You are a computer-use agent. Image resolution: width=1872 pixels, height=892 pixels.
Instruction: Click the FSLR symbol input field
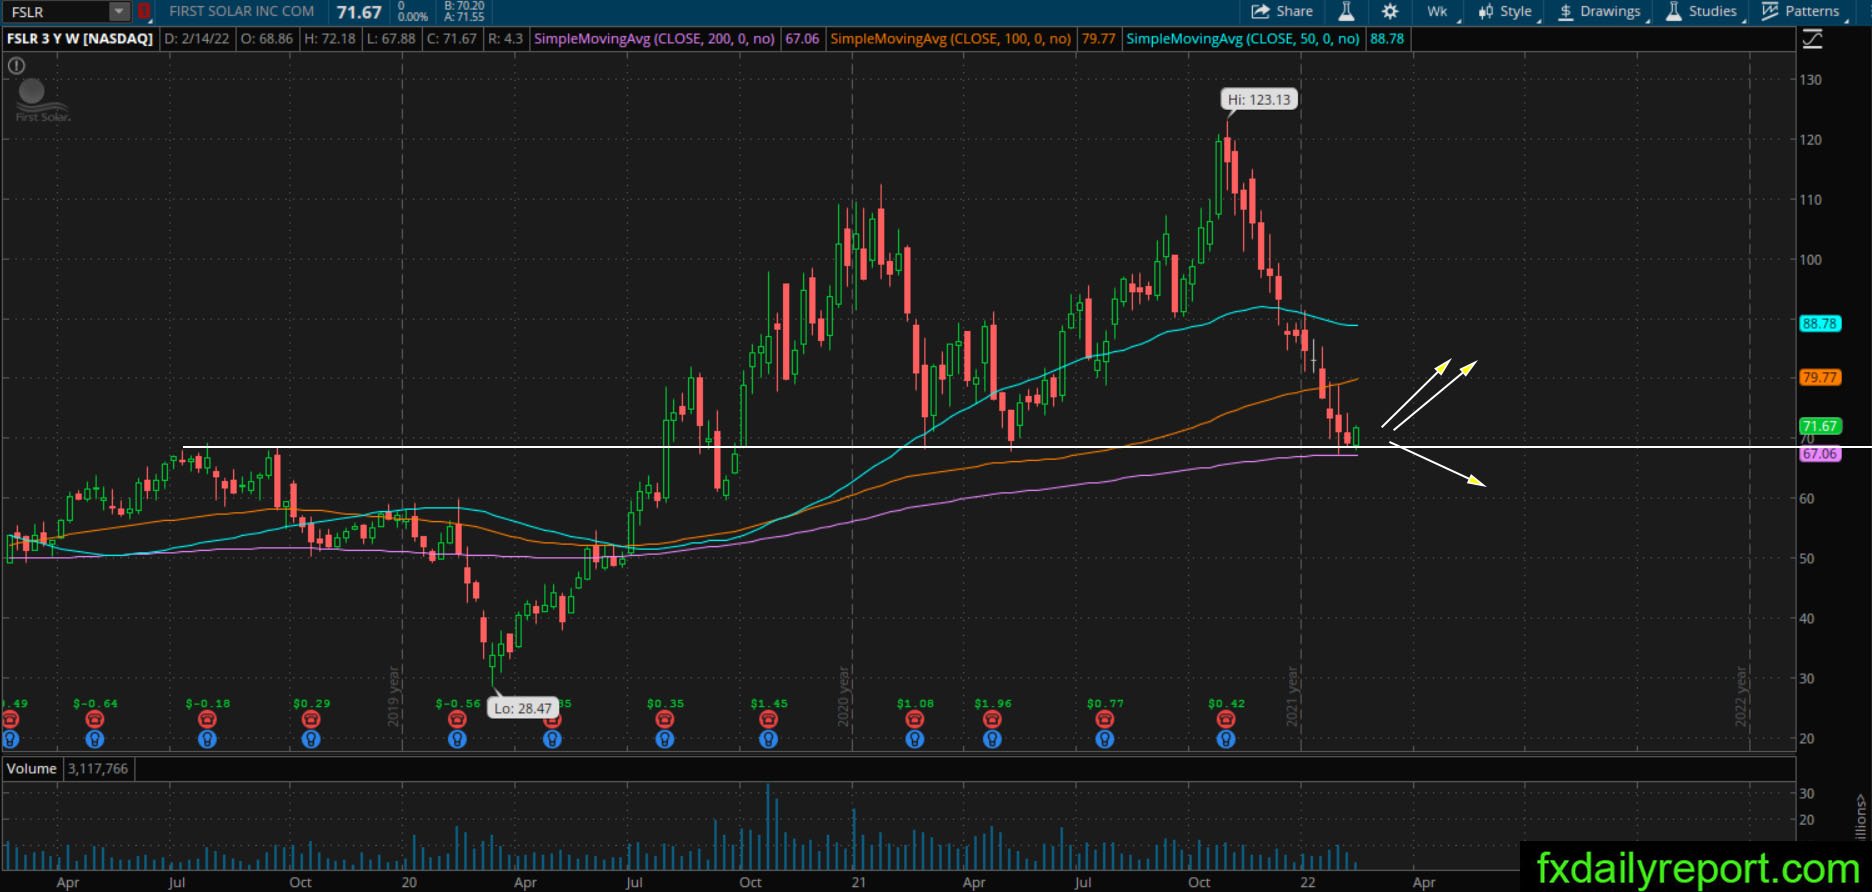[58, 12]
